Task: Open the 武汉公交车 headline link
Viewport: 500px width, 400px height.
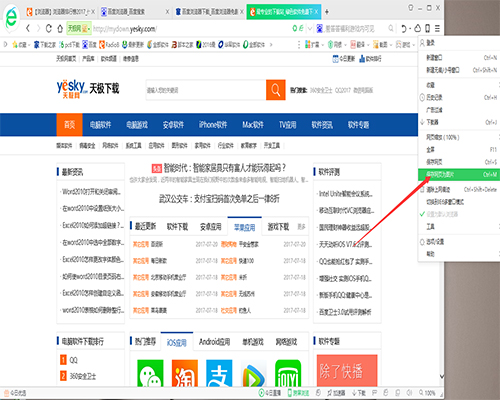Action: [x=219, y=199]
